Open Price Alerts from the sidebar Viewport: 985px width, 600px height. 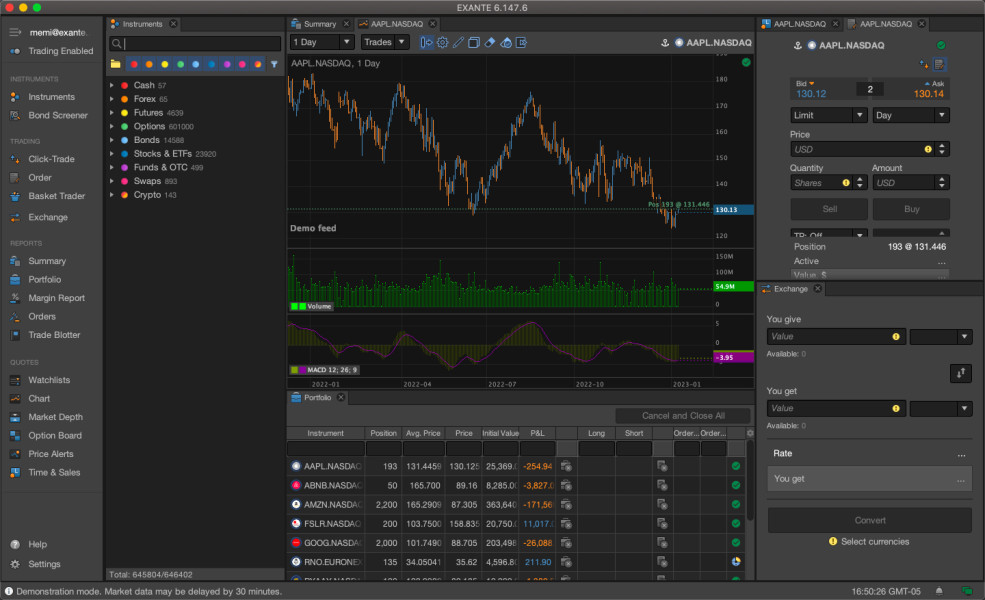pos(50,454)
